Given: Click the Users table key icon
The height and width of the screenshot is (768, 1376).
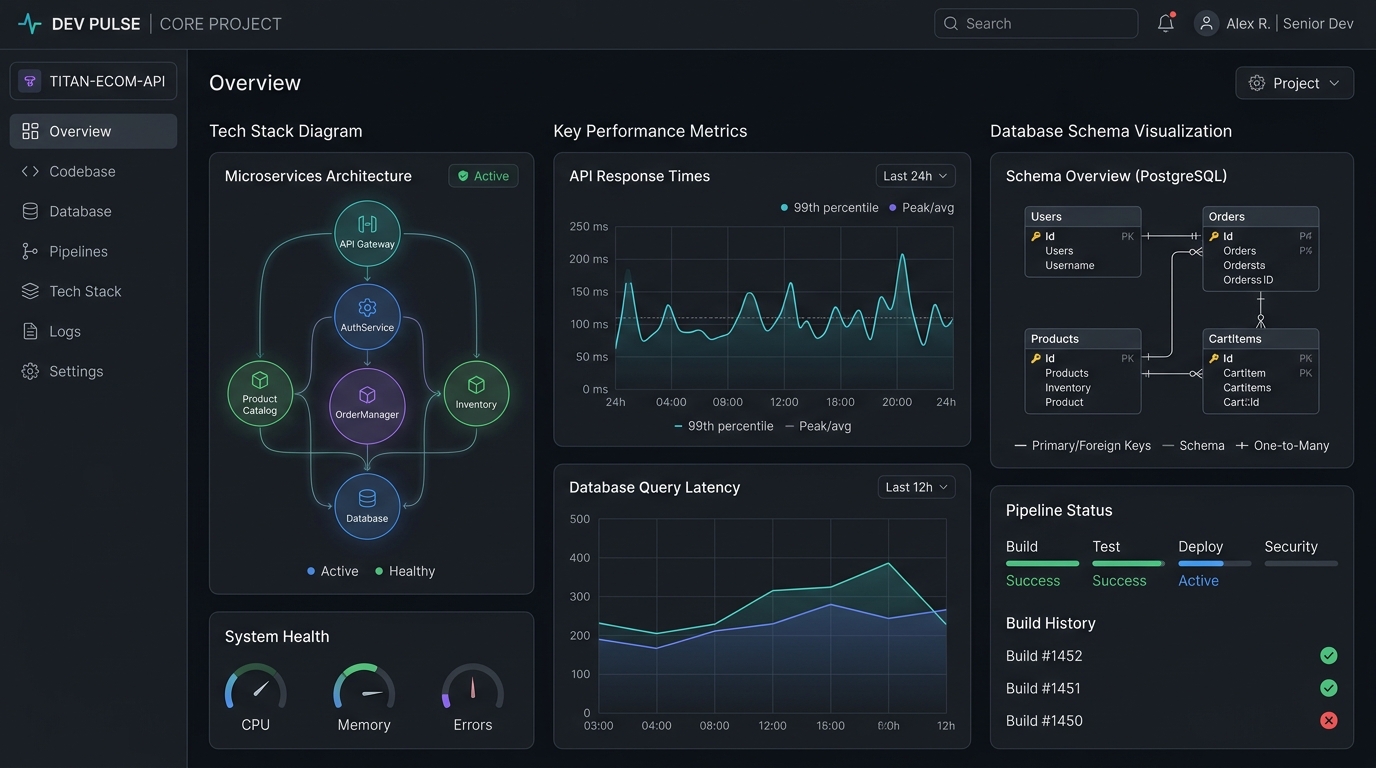Looking at the screenshot, I should click(x=1036, y=237).
